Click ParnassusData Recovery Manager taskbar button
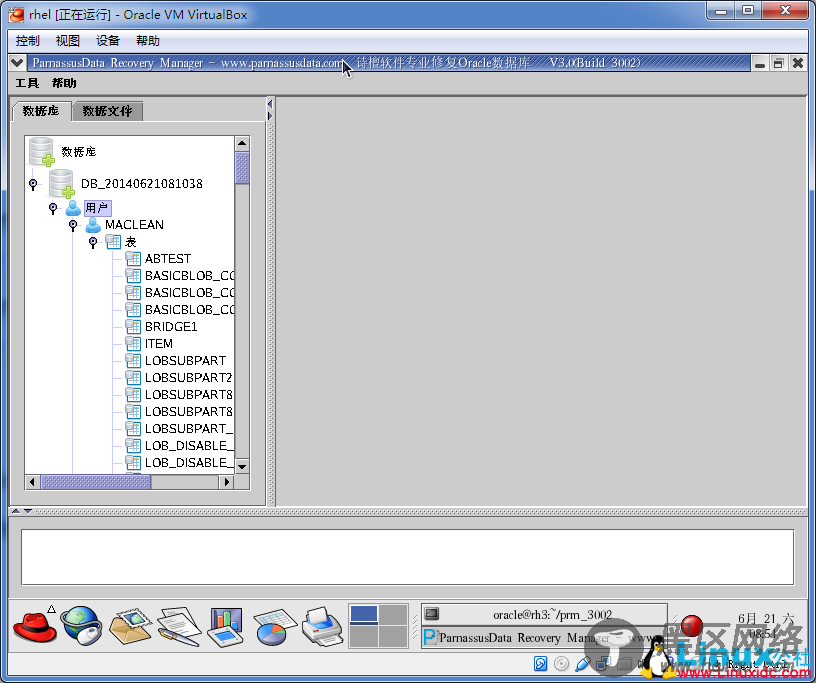The image size is (816, 683). (x=544, y=638)
